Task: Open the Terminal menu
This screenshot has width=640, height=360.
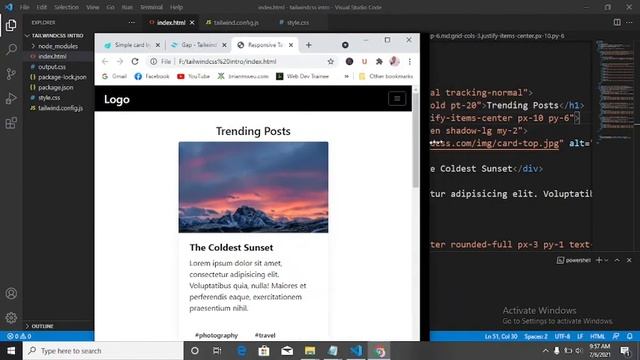Action: click(151, 7)
